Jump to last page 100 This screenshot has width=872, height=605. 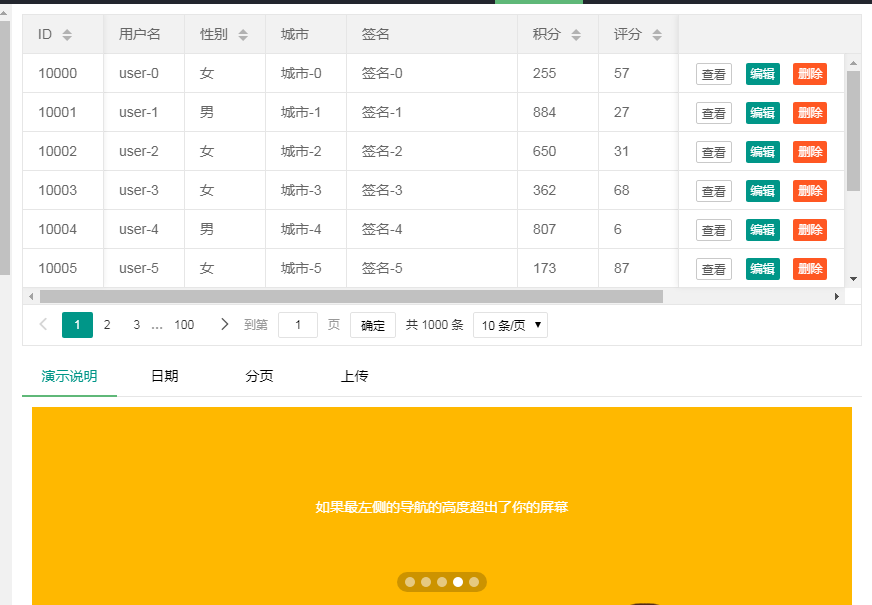point(184,325)
